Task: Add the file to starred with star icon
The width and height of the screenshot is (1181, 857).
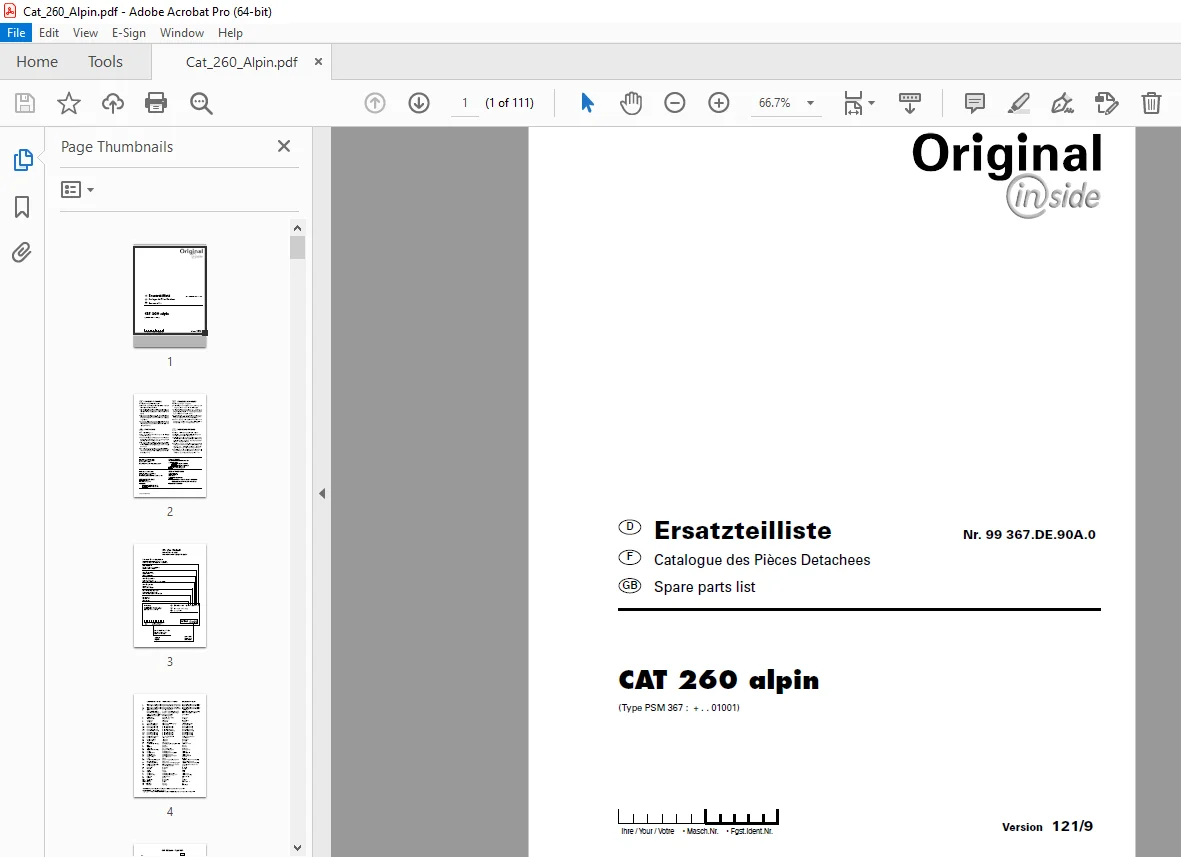Action: (x=69, y=103)
